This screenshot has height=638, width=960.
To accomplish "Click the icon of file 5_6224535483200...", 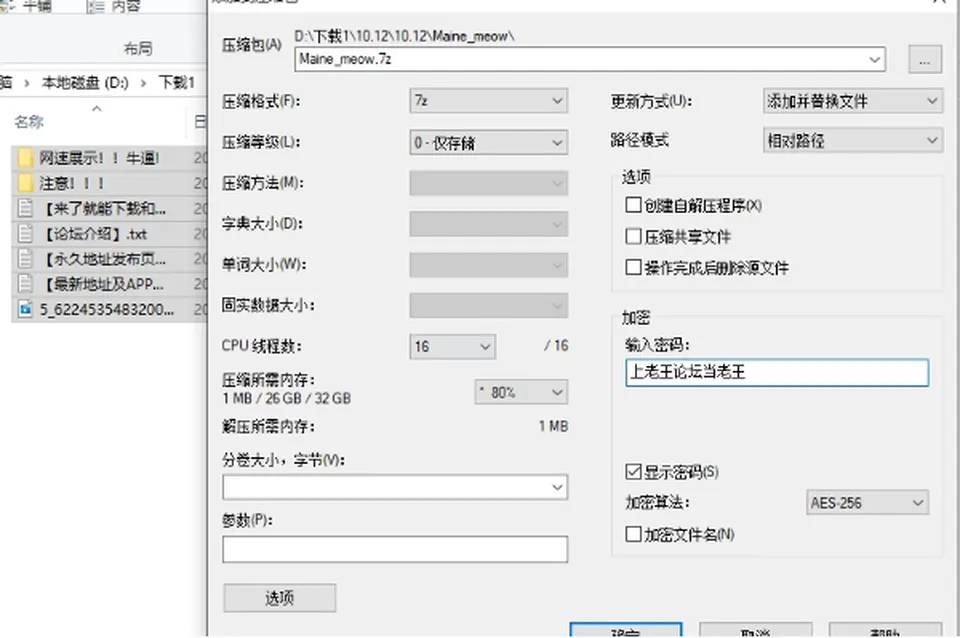I will click(x=25, y=309).
